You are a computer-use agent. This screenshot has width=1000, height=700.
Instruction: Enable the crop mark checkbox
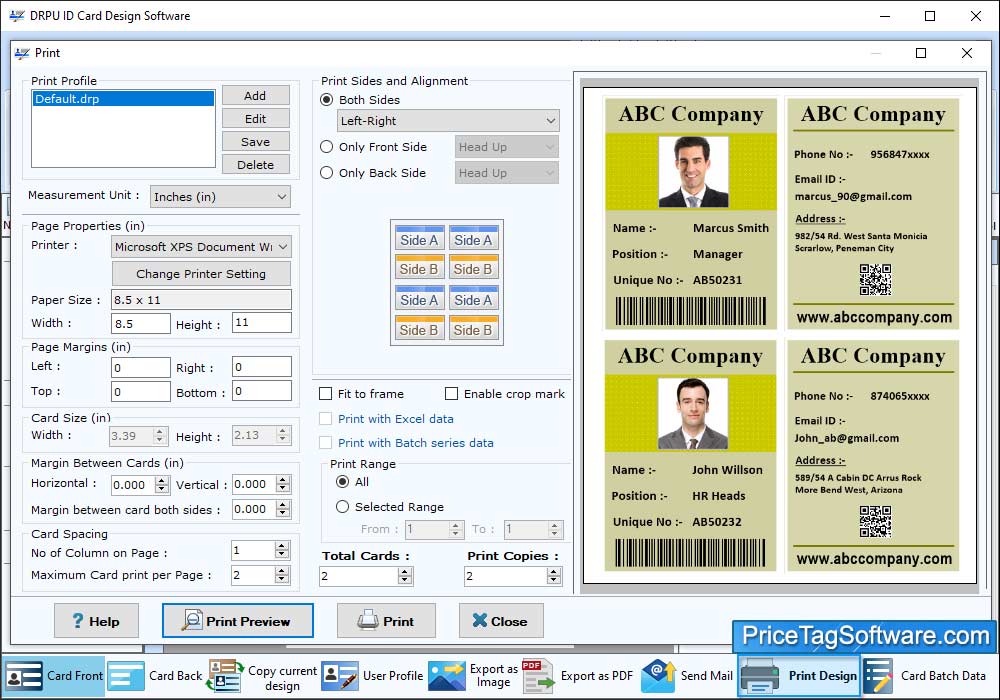tap(452, 393)
